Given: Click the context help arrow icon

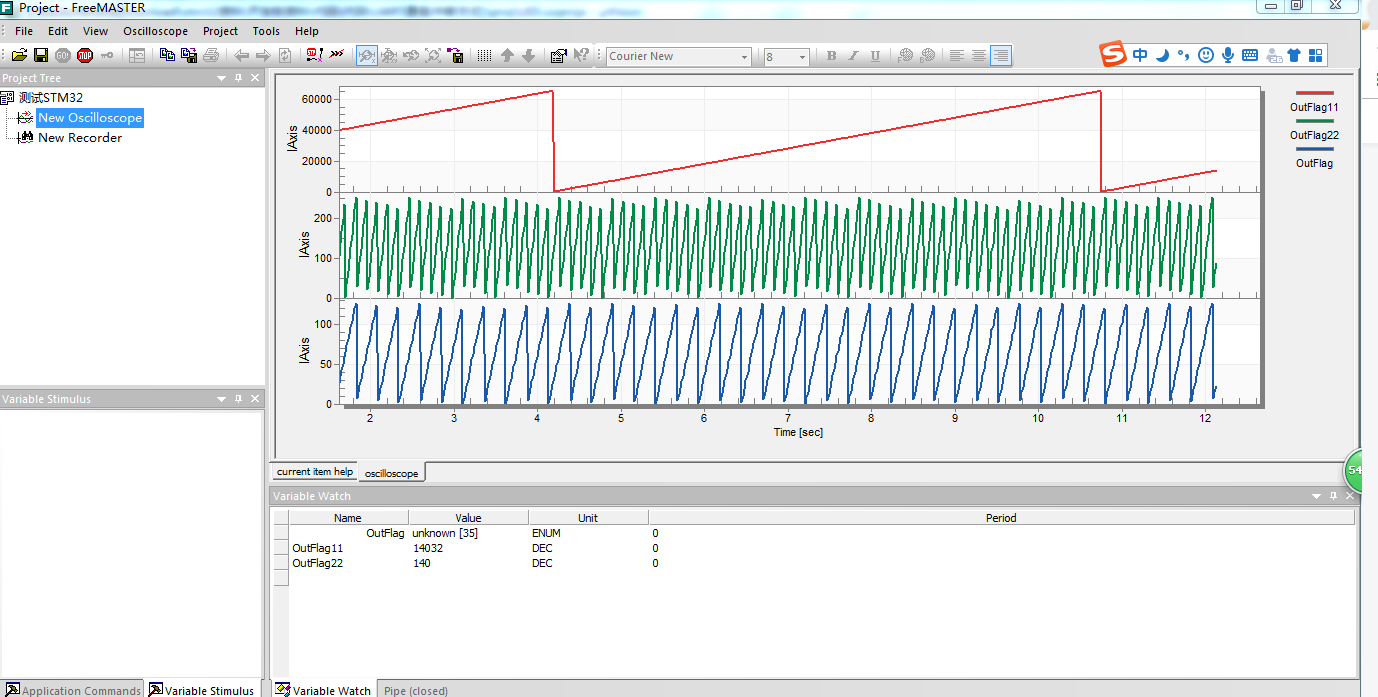Looking at the screenshot, I should [x=581, y=55].
